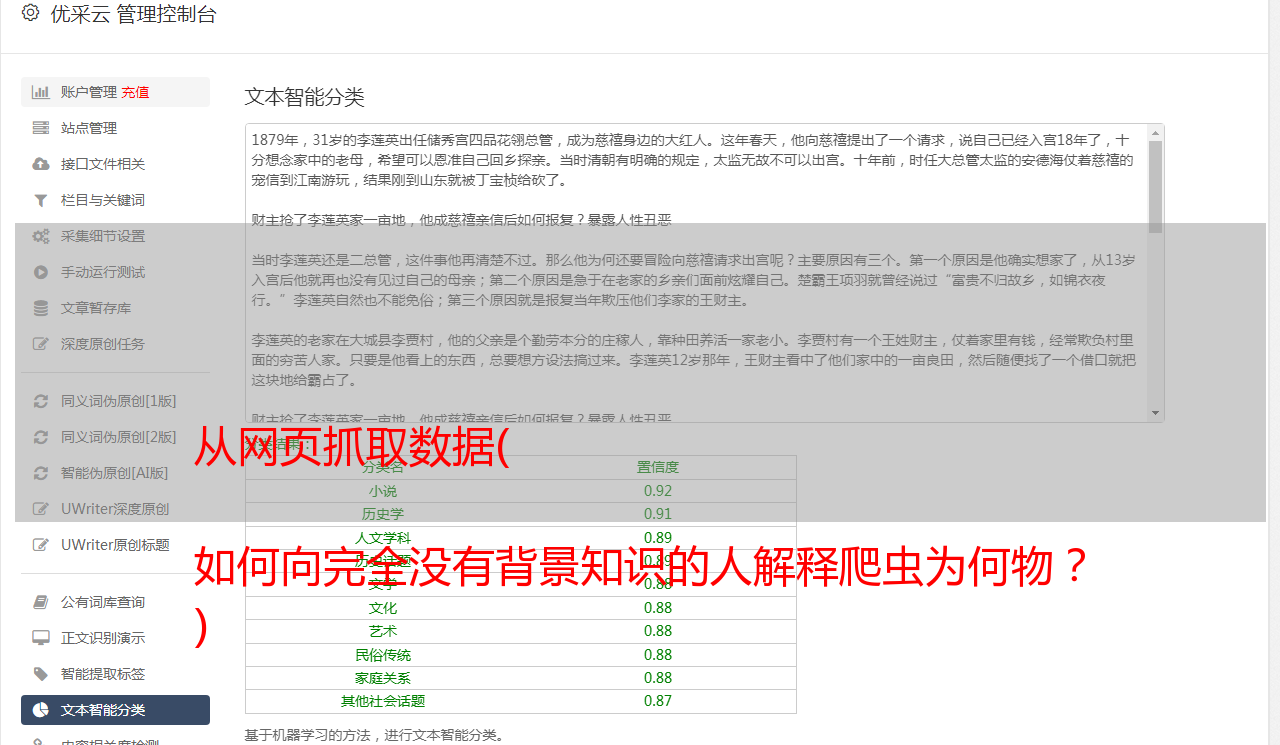Image resolution: width=1280 pixels, height=745 pixels.
Task: Open UWriter原创标题 menu entry
Action: click(115, 545)
